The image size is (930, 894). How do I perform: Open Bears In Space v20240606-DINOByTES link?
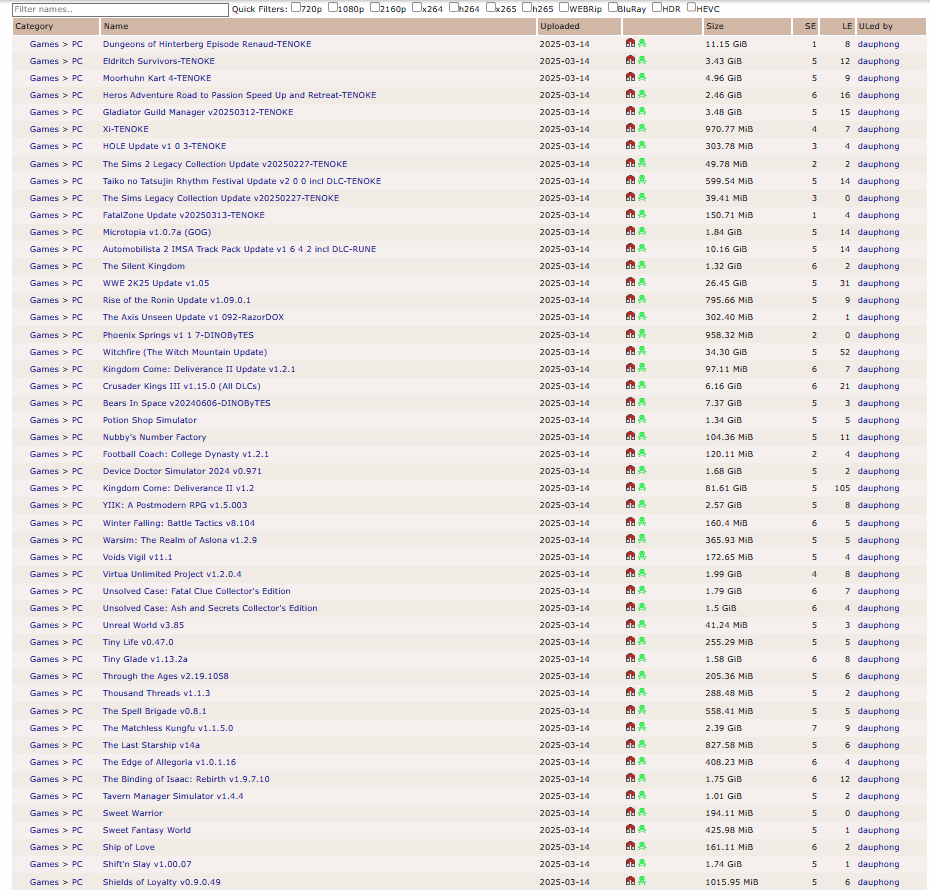click(x=186, y=403)
